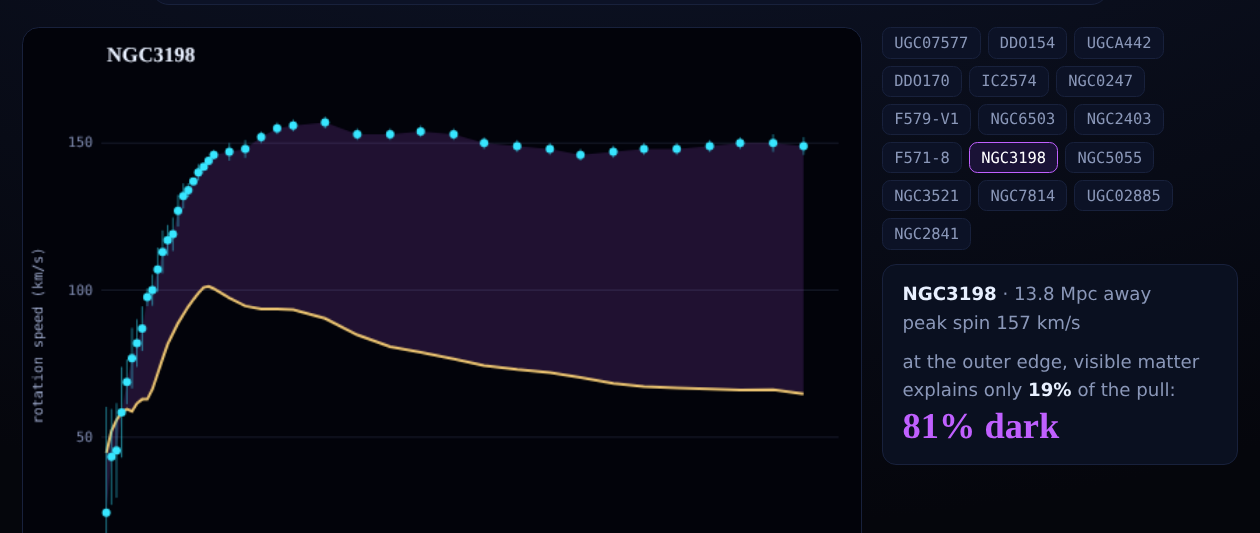The height and width of the screenshot is (533, 1260).
Task: Open the NGC6503 rotation curve
Action: [1022, 119]
